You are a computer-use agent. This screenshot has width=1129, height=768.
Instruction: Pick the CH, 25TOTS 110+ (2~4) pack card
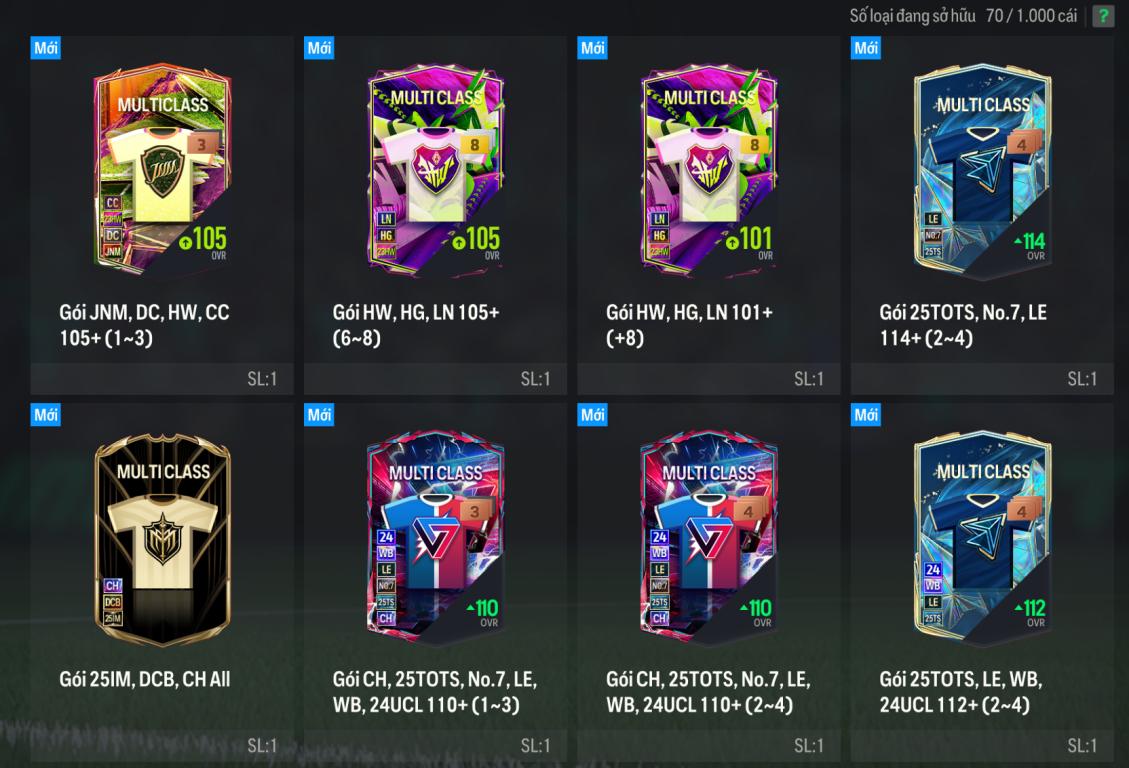[x=709, y=582]
